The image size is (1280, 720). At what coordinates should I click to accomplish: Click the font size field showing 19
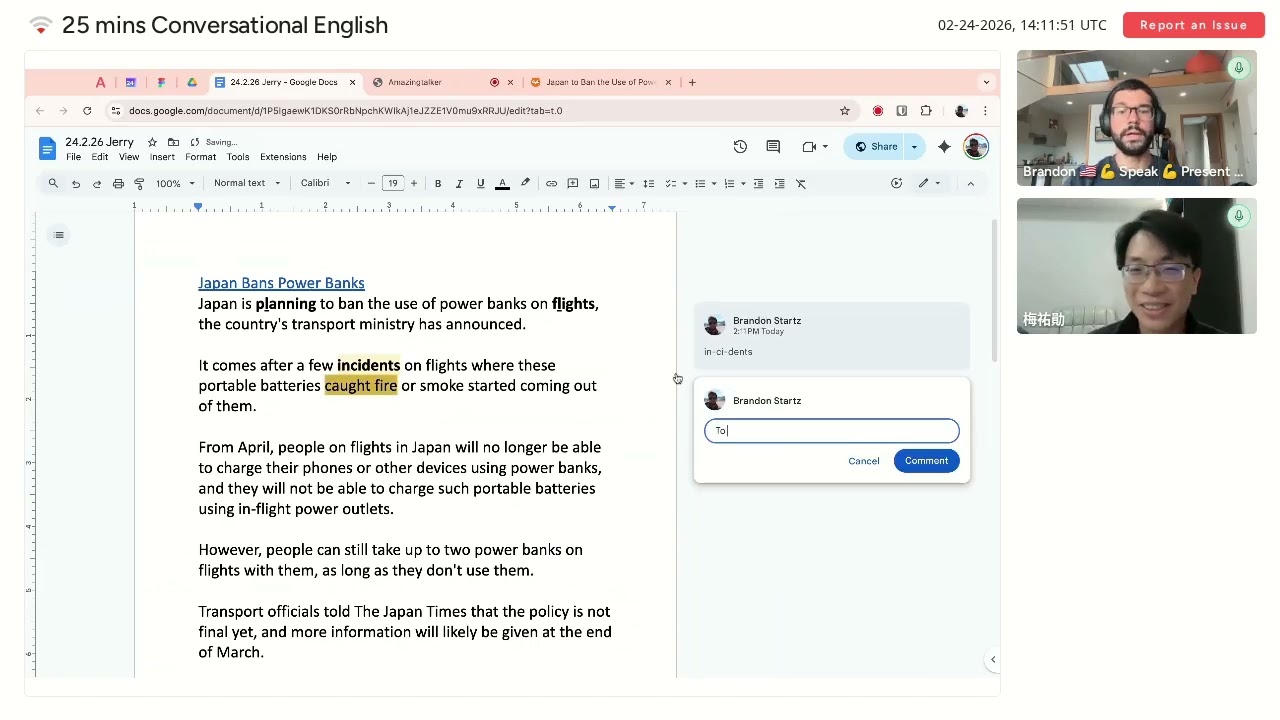tap(392, 183)
